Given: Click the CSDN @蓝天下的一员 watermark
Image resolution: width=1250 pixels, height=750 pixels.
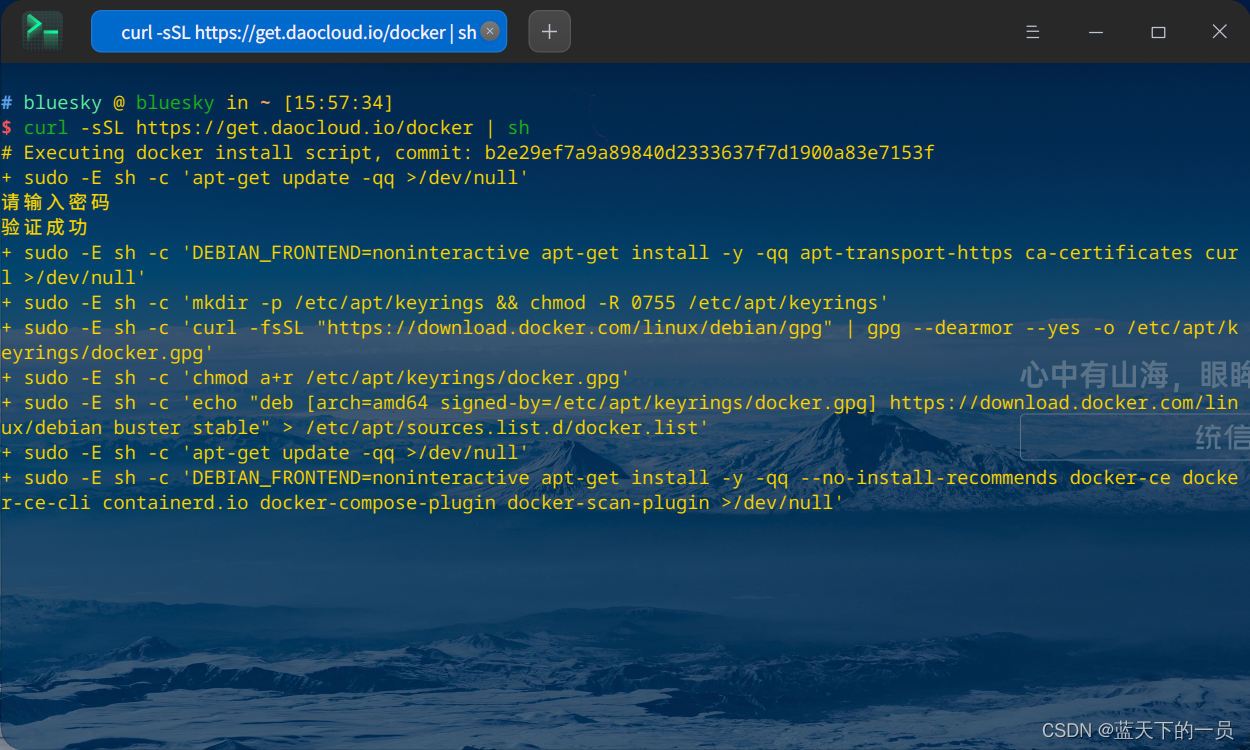Looking at the screenshot, I should pyautogui.click(x=1140, y=731).
